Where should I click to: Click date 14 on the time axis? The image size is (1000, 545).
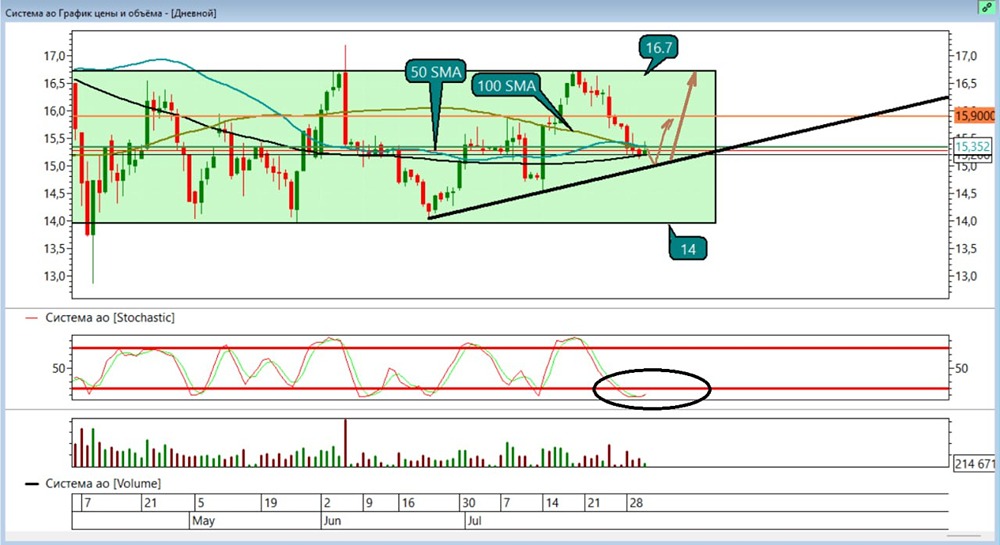[552, 503]
